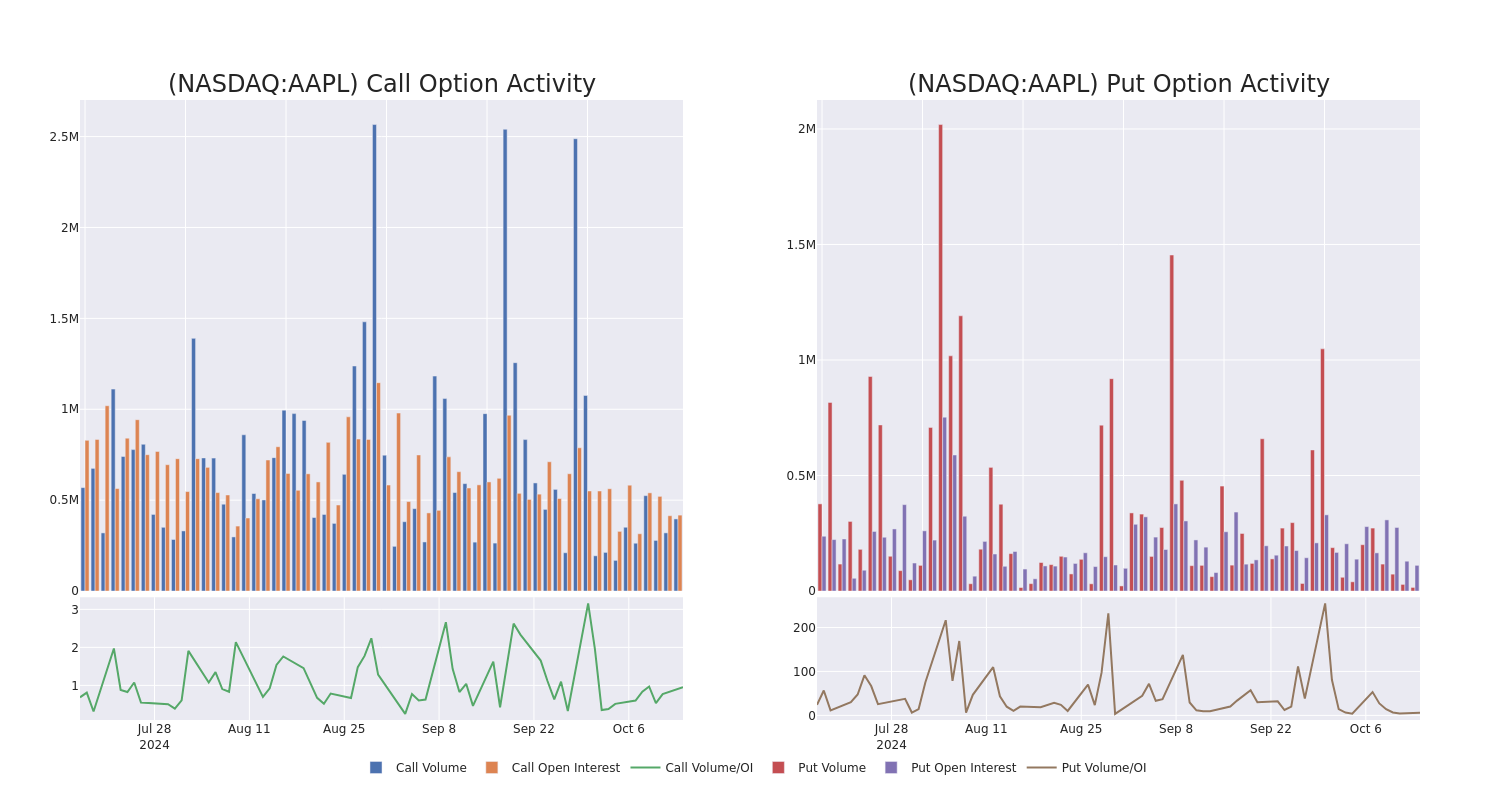Click Sep 22 label under put chart

coord(1271,729)
